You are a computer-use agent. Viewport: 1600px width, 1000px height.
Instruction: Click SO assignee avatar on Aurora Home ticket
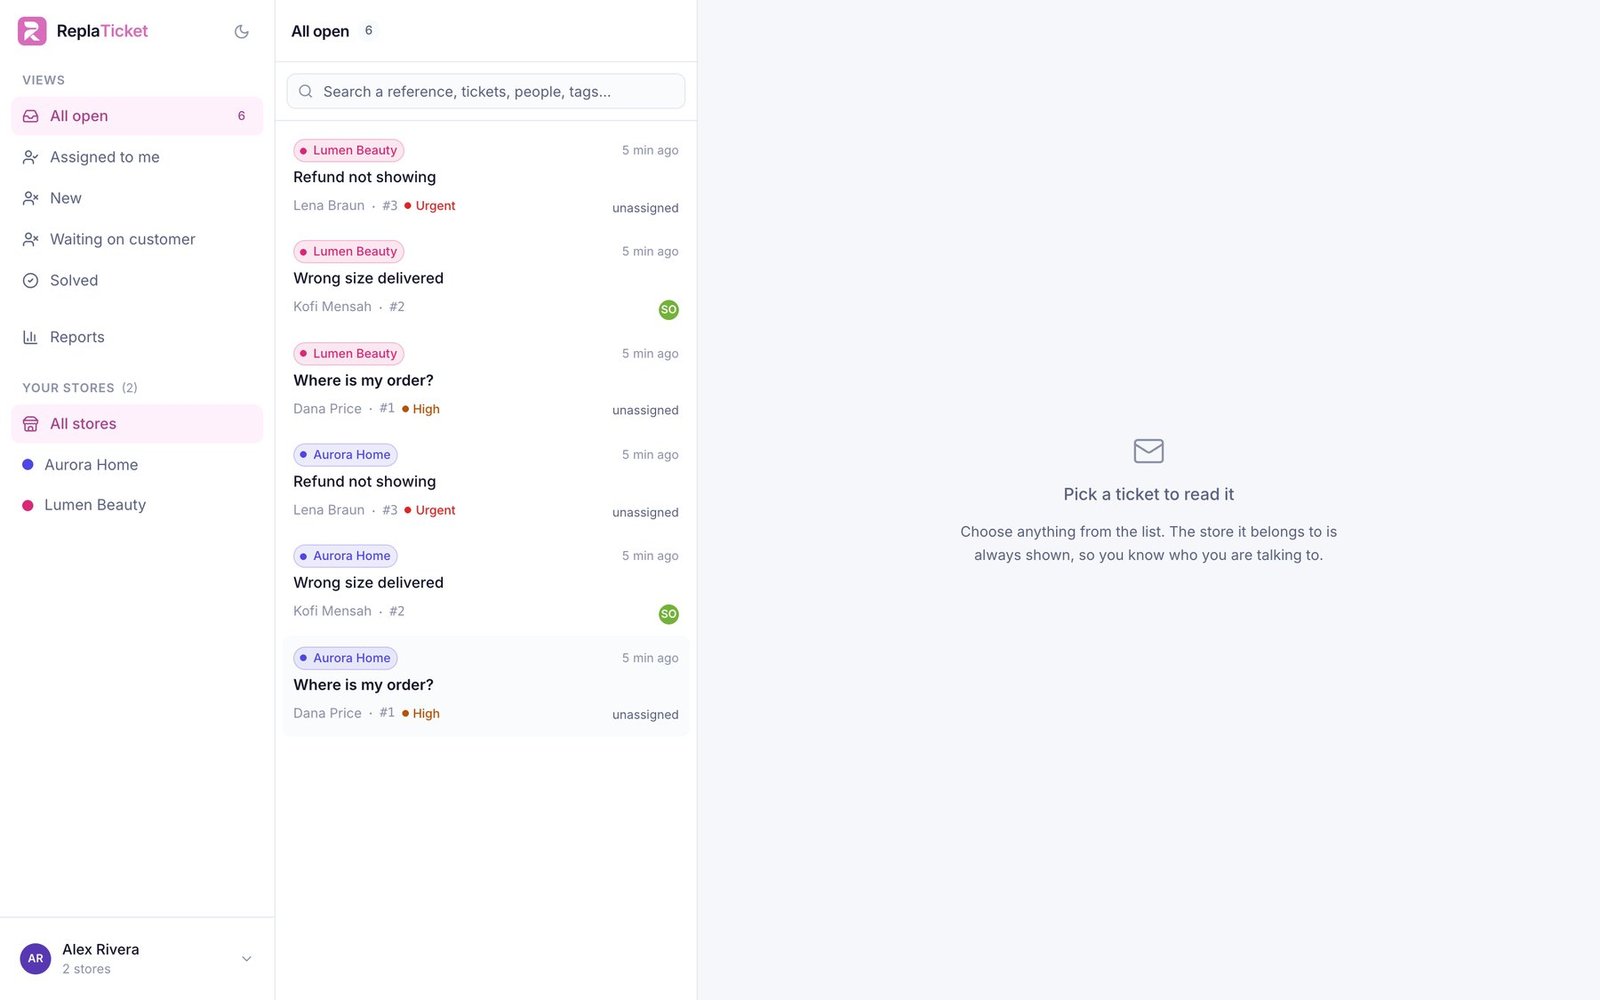[669, 614]
